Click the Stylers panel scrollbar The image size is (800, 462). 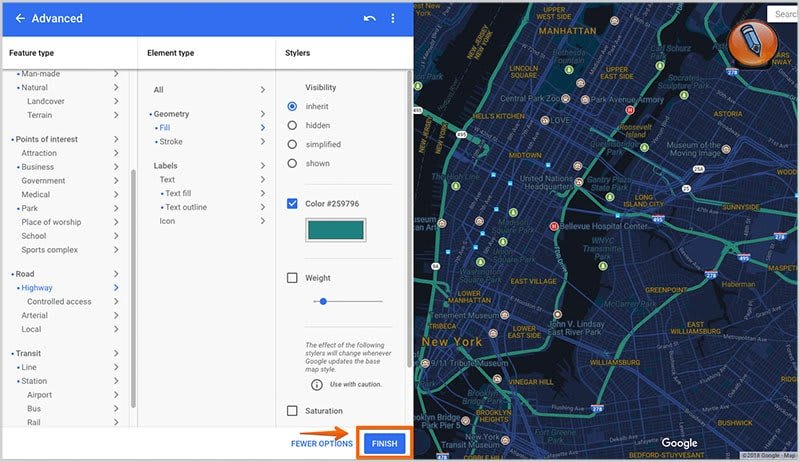point(409,219)
